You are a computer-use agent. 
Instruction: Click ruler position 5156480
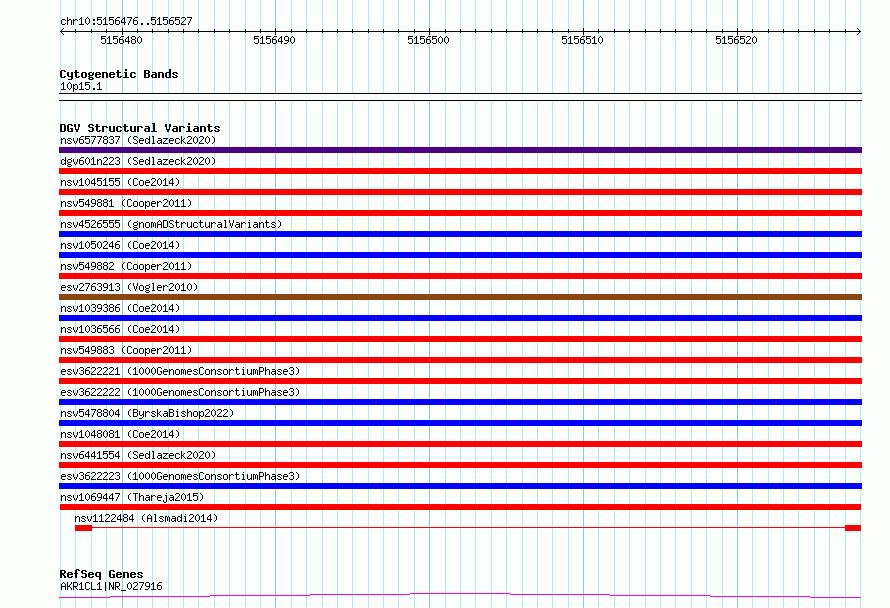pos(121,40)
